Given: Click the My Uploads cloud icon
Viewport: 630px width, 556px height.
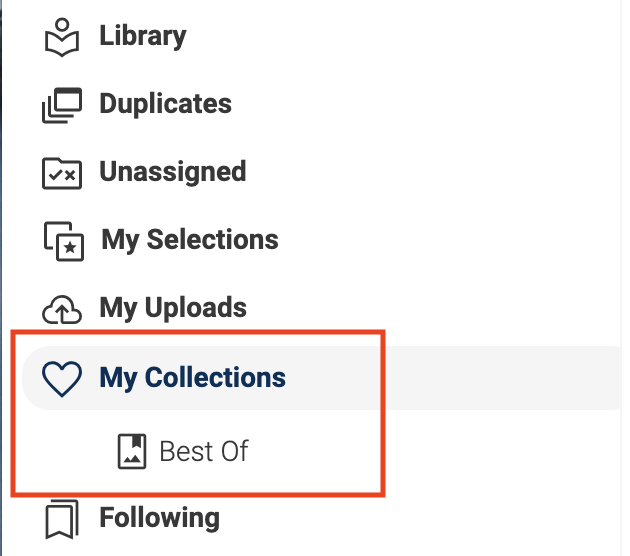Looking at the screenshot, I should [x=61, y=309].
